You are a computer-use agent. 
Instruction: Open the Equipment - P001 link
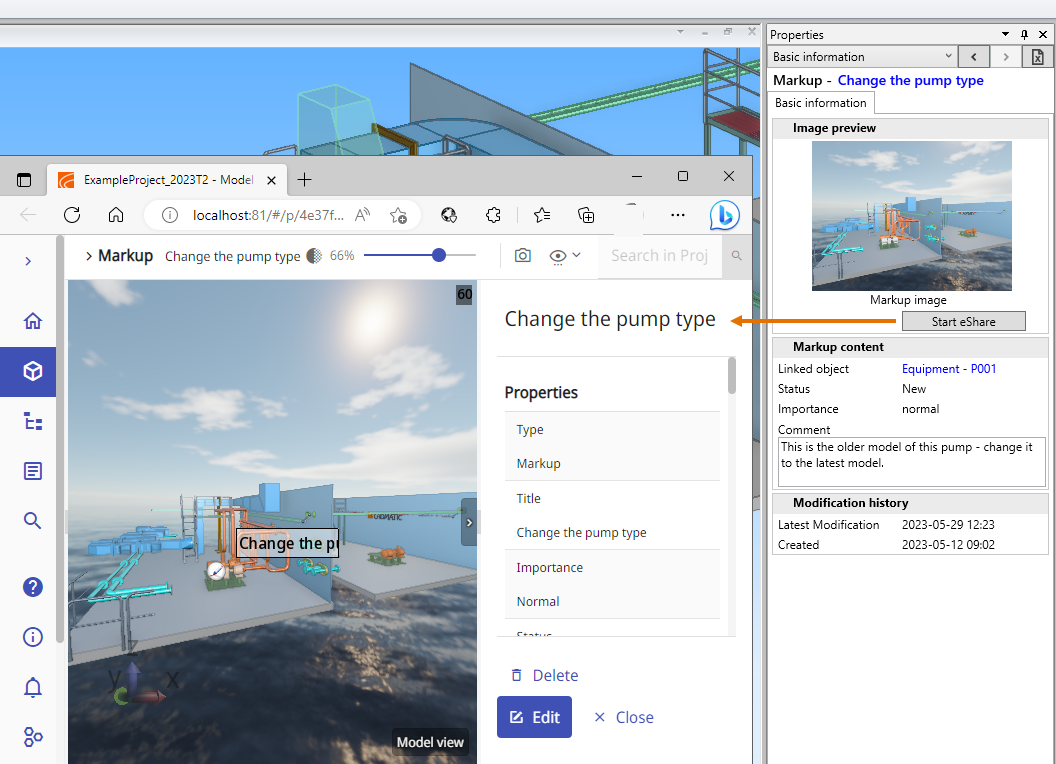(948, 369)
